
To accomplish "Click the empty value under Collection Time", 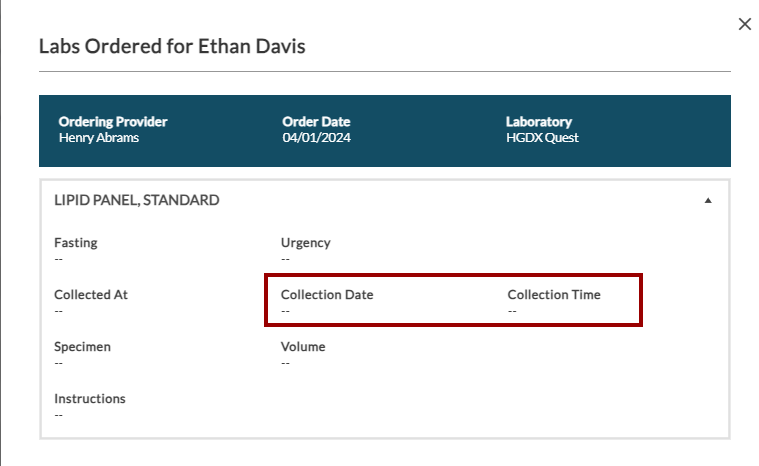I will pyautogui.click(x=512, y=311).
